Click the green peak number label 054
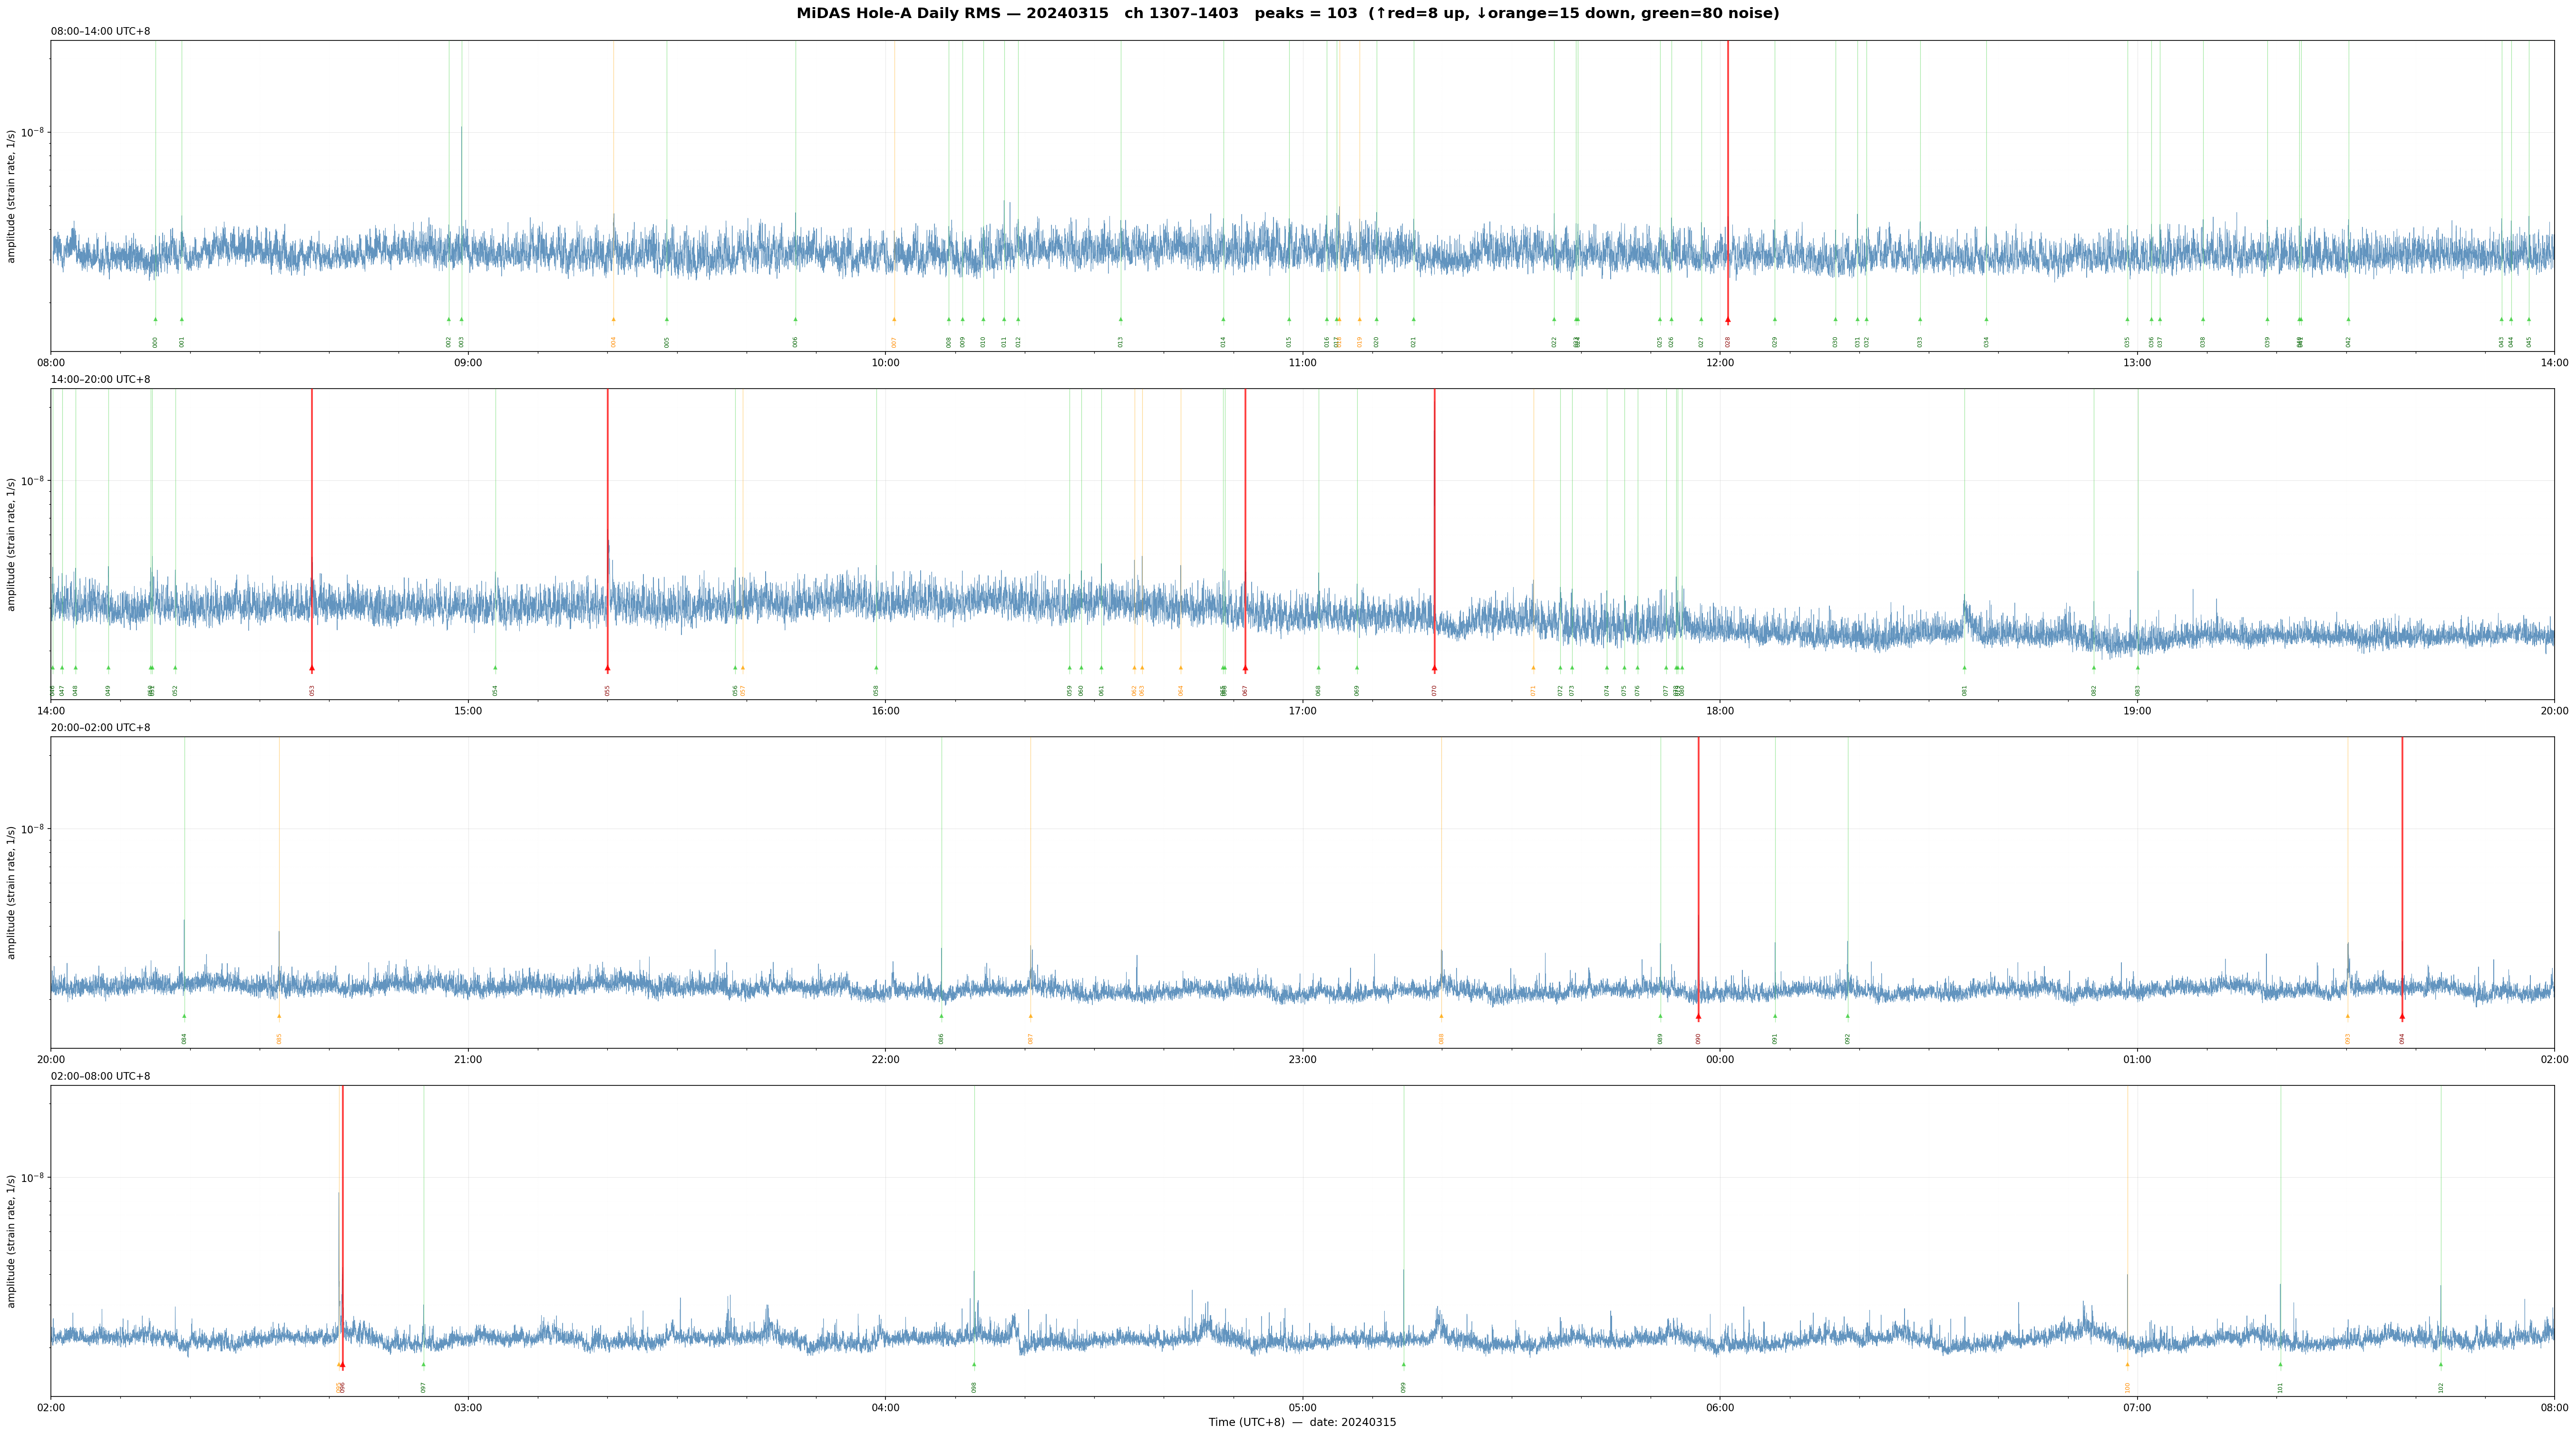The height and width of the screenshot is (1435, 2576). click(x=495, y=690)
